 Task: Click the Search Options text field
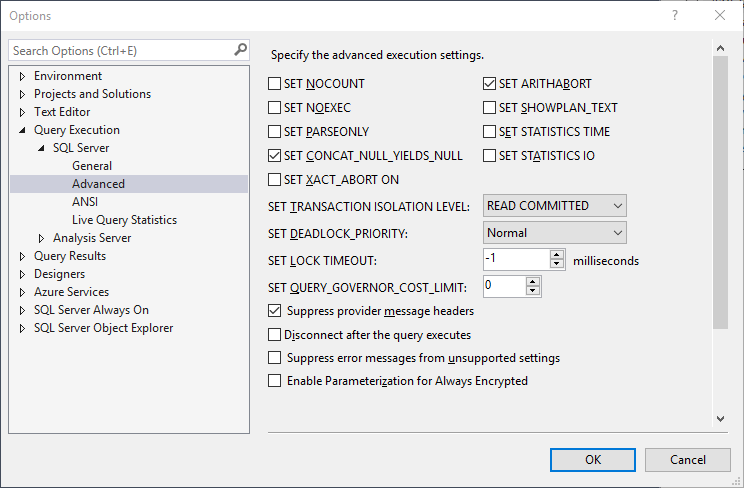coord(120,50)
